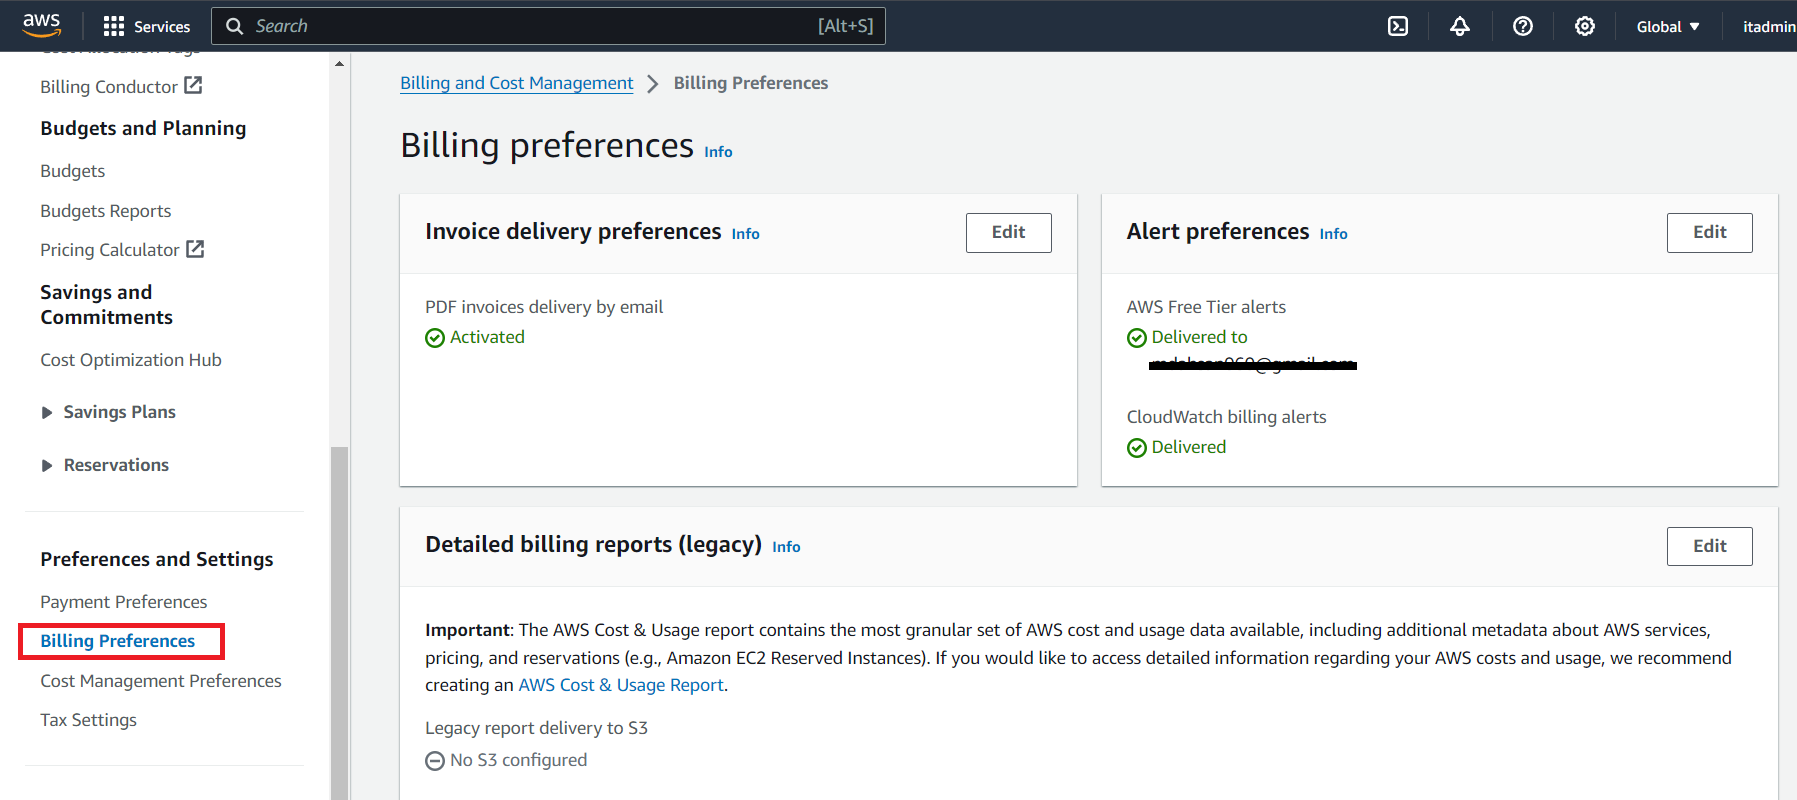This screenshot has height=800, width=1797.
Task: Open Billing Conductor external link icon
Action: pos(193,86)
